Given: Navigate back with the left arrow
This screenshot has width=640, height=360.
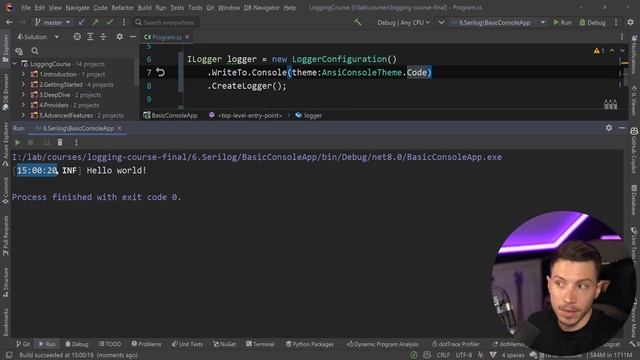Looking at the screenshot, I should [x=9, y=22].
